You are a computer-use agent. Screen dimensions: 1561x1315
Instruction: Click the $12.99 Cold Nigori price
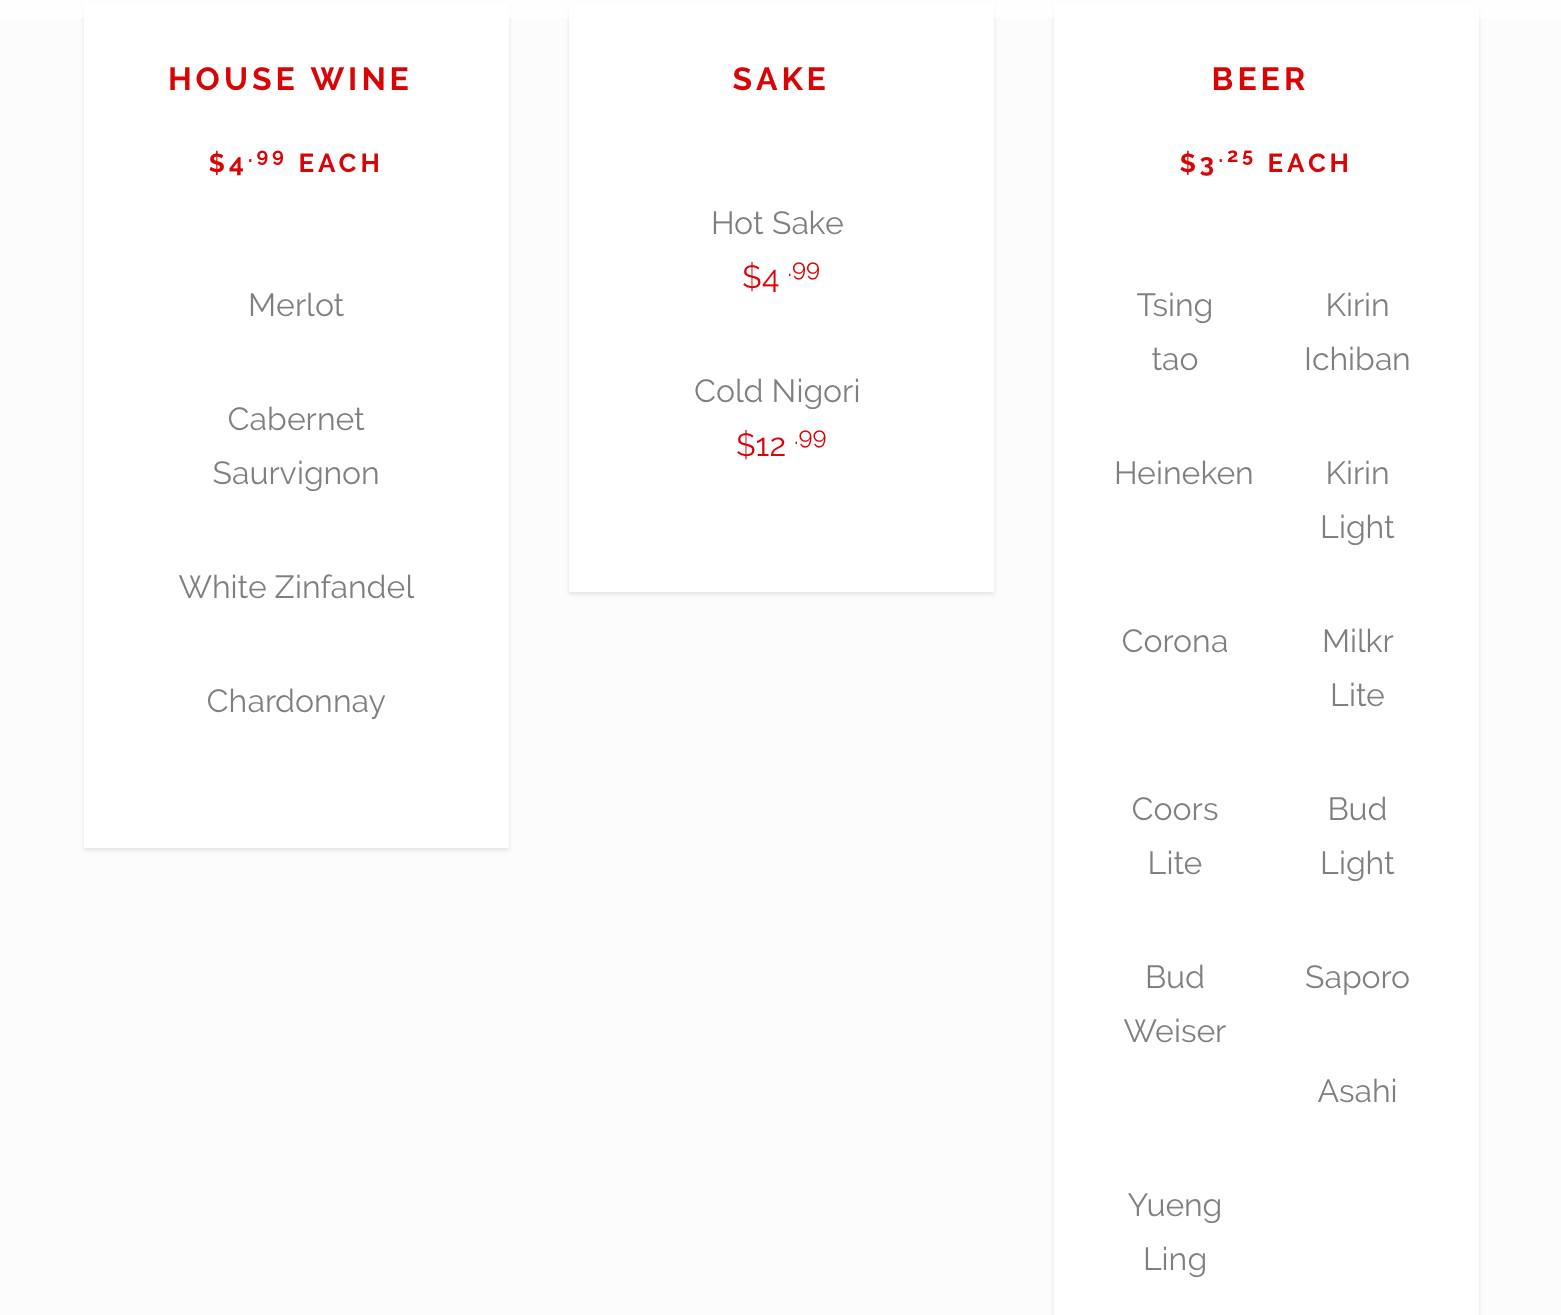(780, 443)
